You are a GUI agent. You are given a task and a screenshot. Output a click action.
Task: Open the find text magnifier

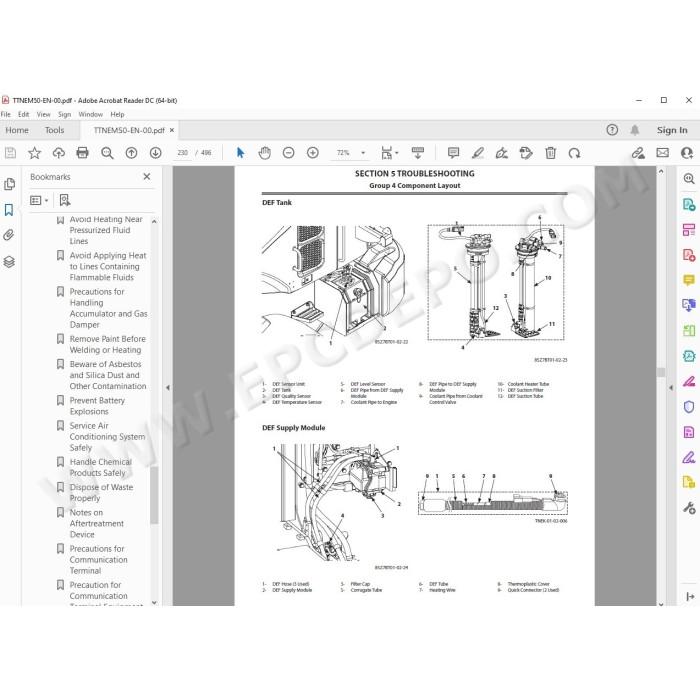coord(107,153)
